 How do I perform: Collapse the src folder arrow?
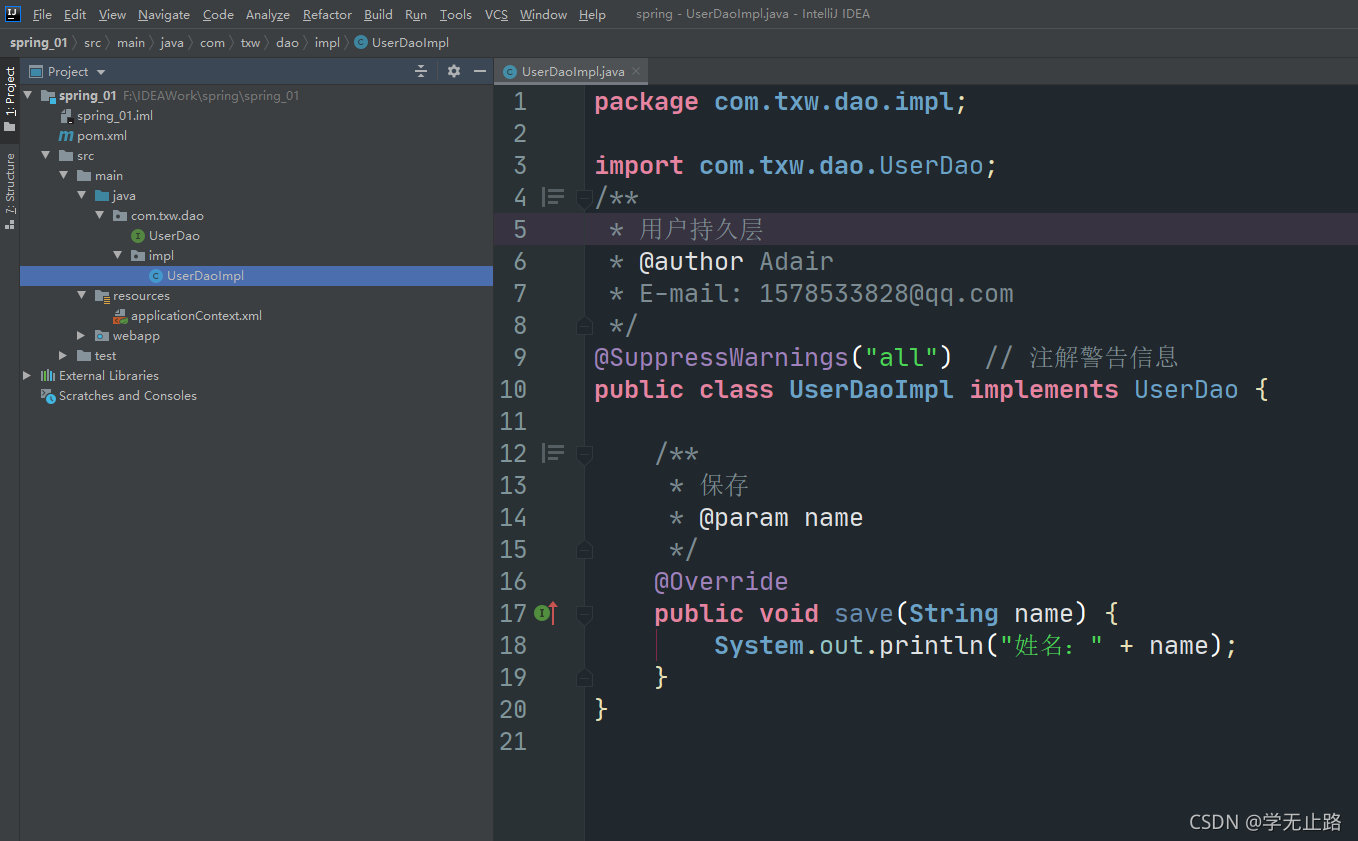[46, 156]
